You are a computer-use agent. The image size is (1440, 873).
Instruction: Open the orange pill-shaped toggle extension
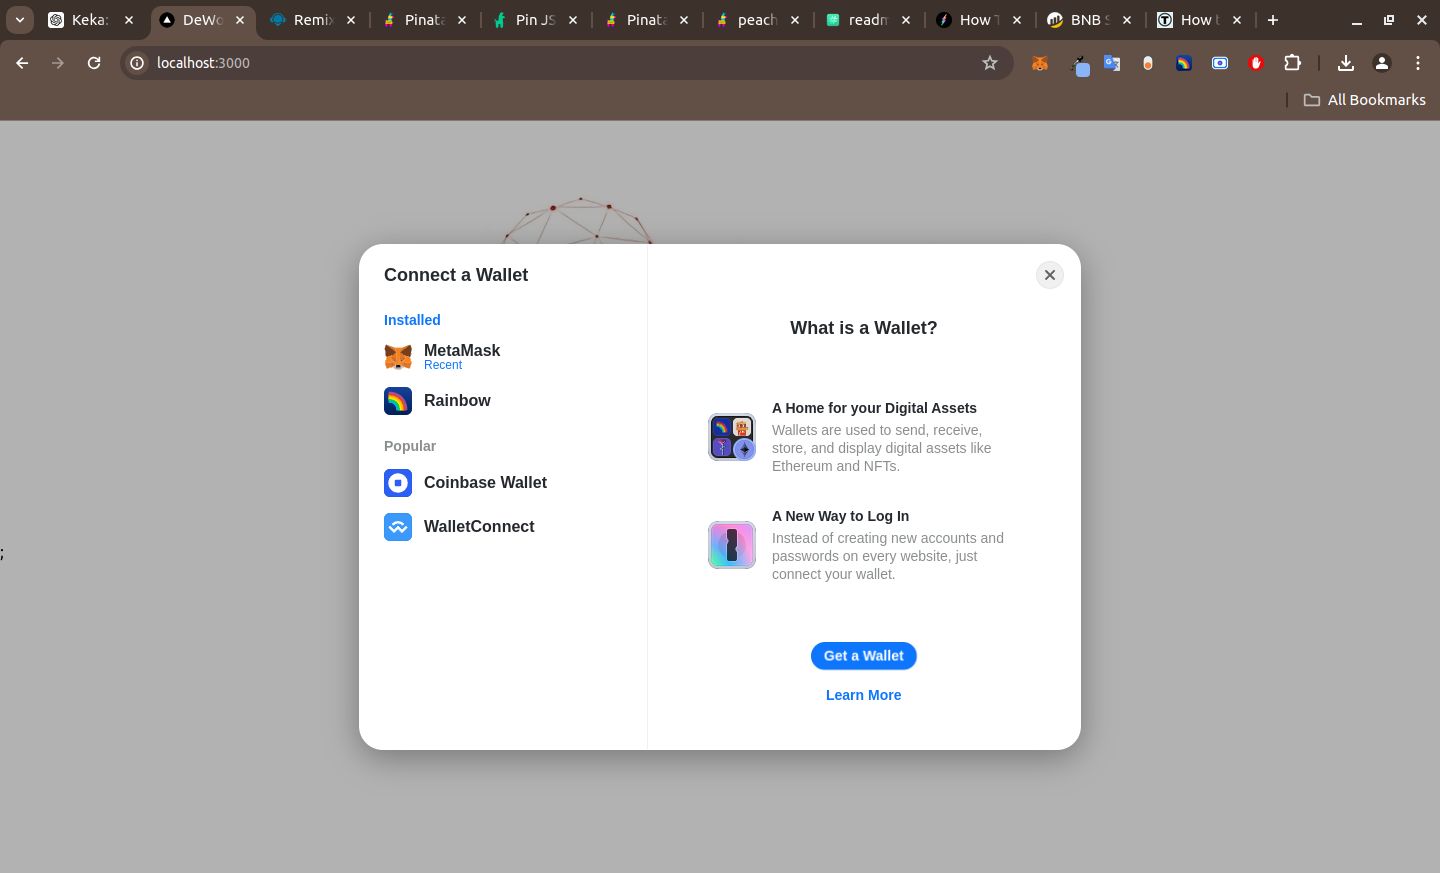(1148, 63)
